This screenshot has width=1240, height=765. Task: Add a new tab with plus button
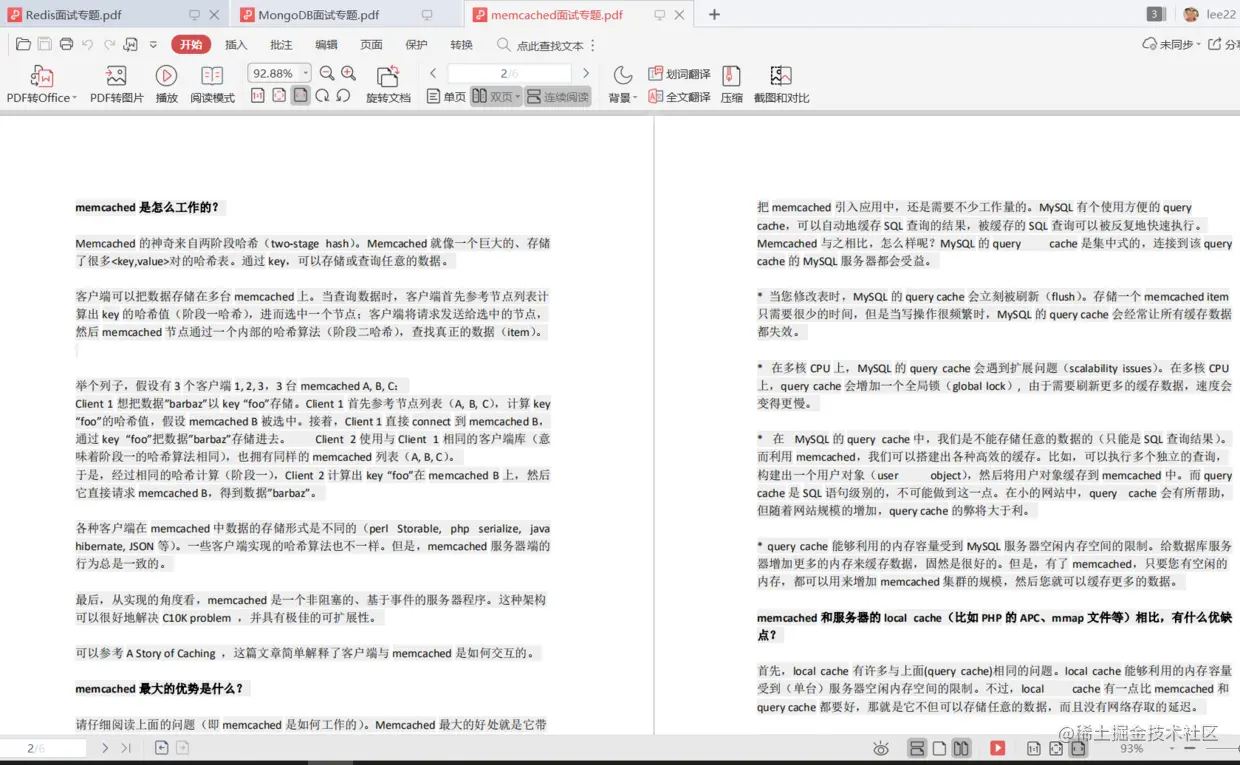pyautogui.click(x=714, y=15)
